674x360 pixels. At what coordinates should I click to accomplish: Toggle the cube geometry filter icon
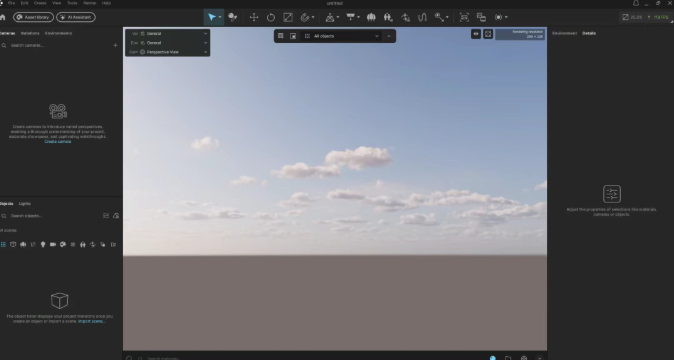point(13,244)
